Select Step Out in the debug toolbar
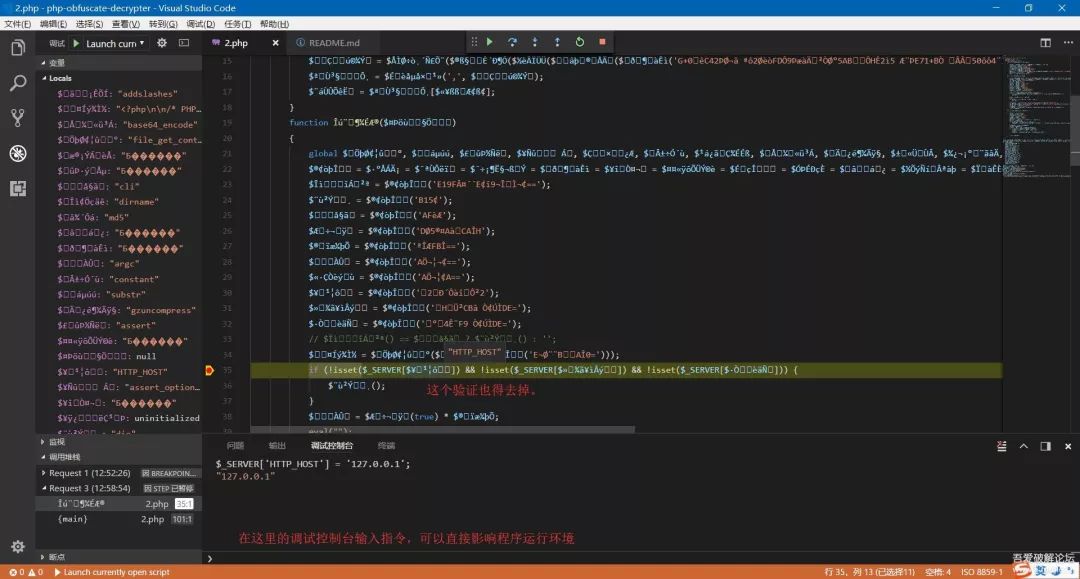 (x=557, y=42)
